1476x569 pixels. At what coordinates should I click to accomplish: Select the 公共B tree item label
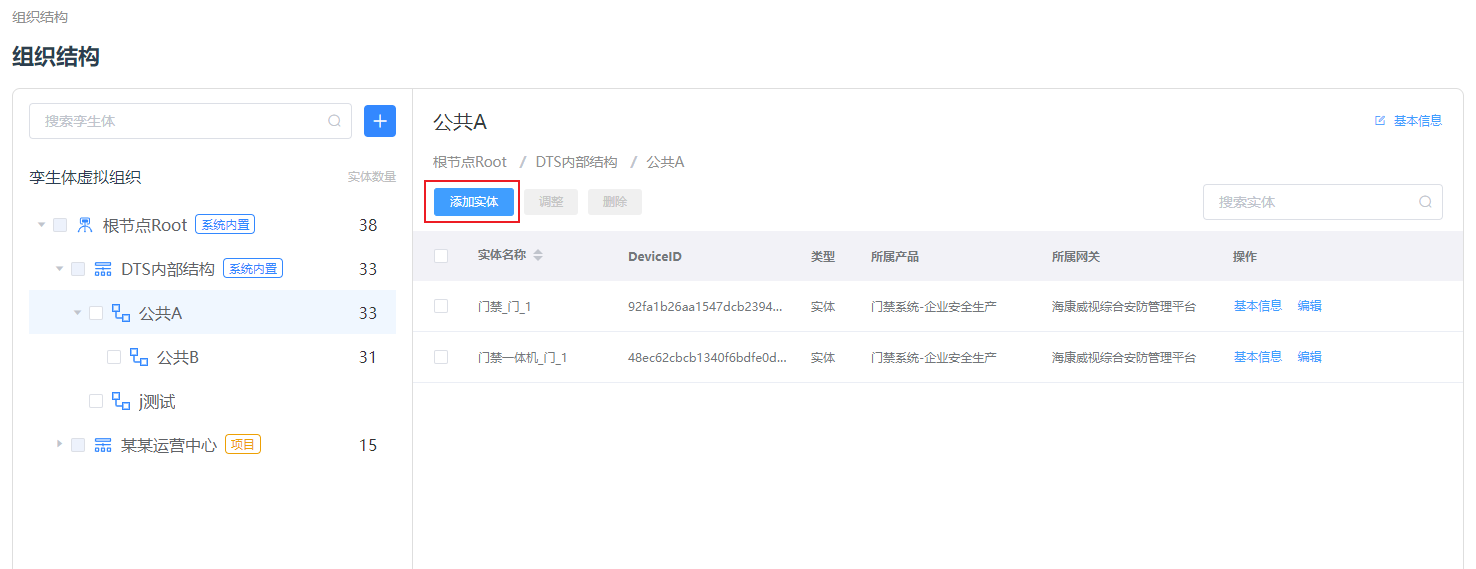[178, 357]
